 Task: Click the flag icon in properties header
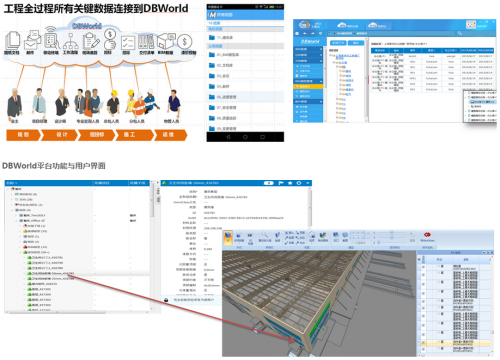(281, 183)
